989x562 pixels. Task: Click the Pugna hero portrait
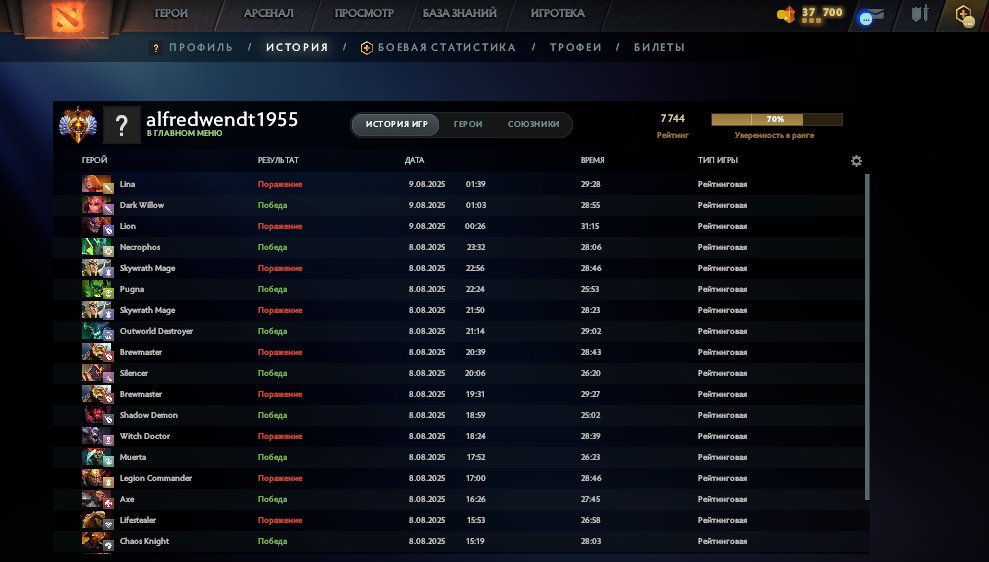[97, 289]
